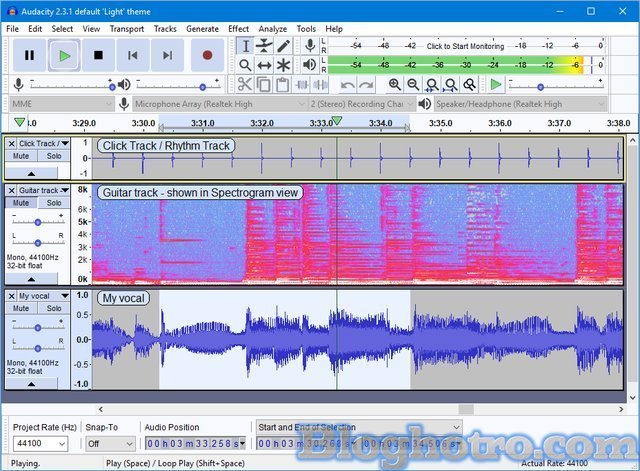Click the Copy icon
640x471 pixels.
[263, 84]
